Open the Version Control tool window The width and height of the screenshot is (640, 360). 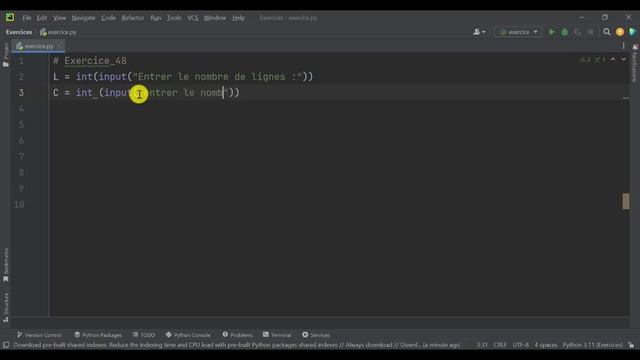click(39, 335)
